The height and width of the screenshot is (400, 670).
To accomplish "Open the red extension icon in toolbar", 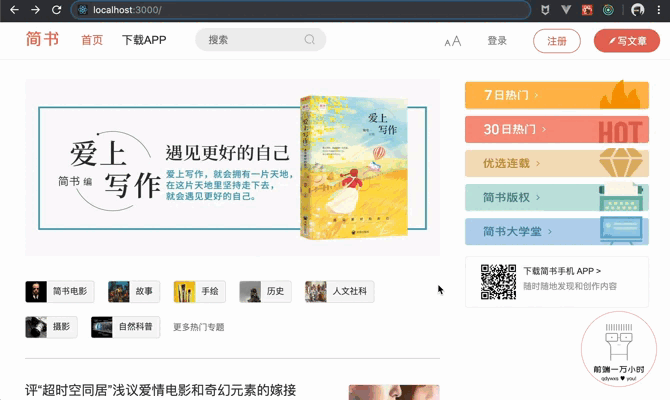I will pyautogui.click(x=587, y=10).
